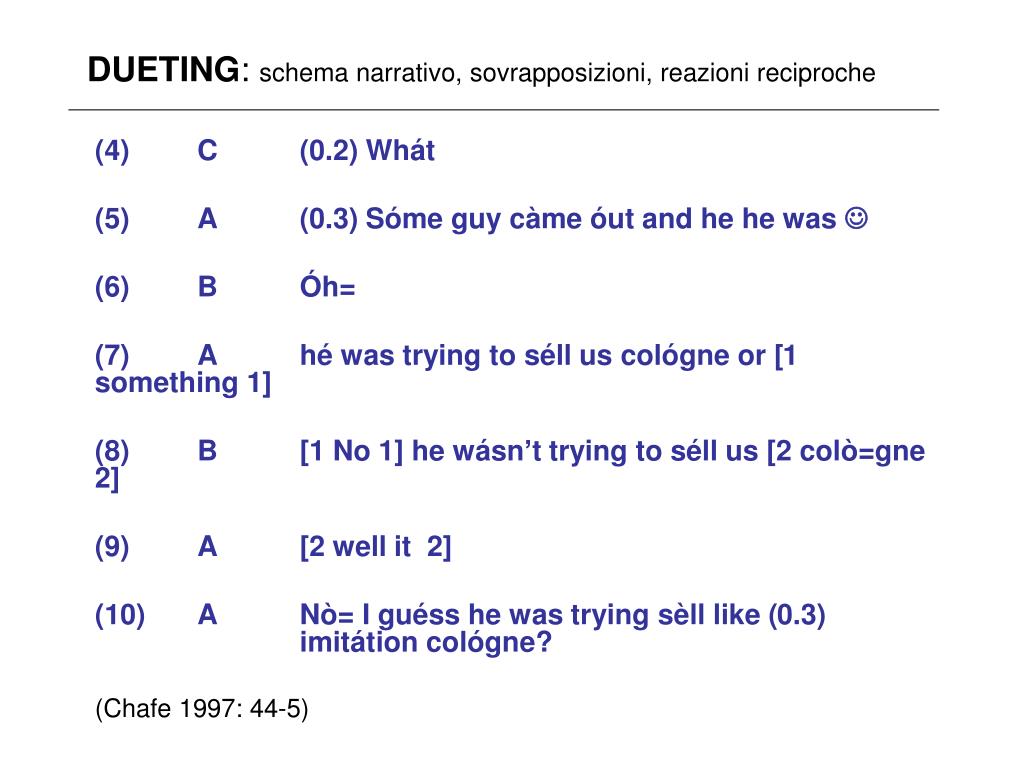Click line number (10)

[120, 615]
